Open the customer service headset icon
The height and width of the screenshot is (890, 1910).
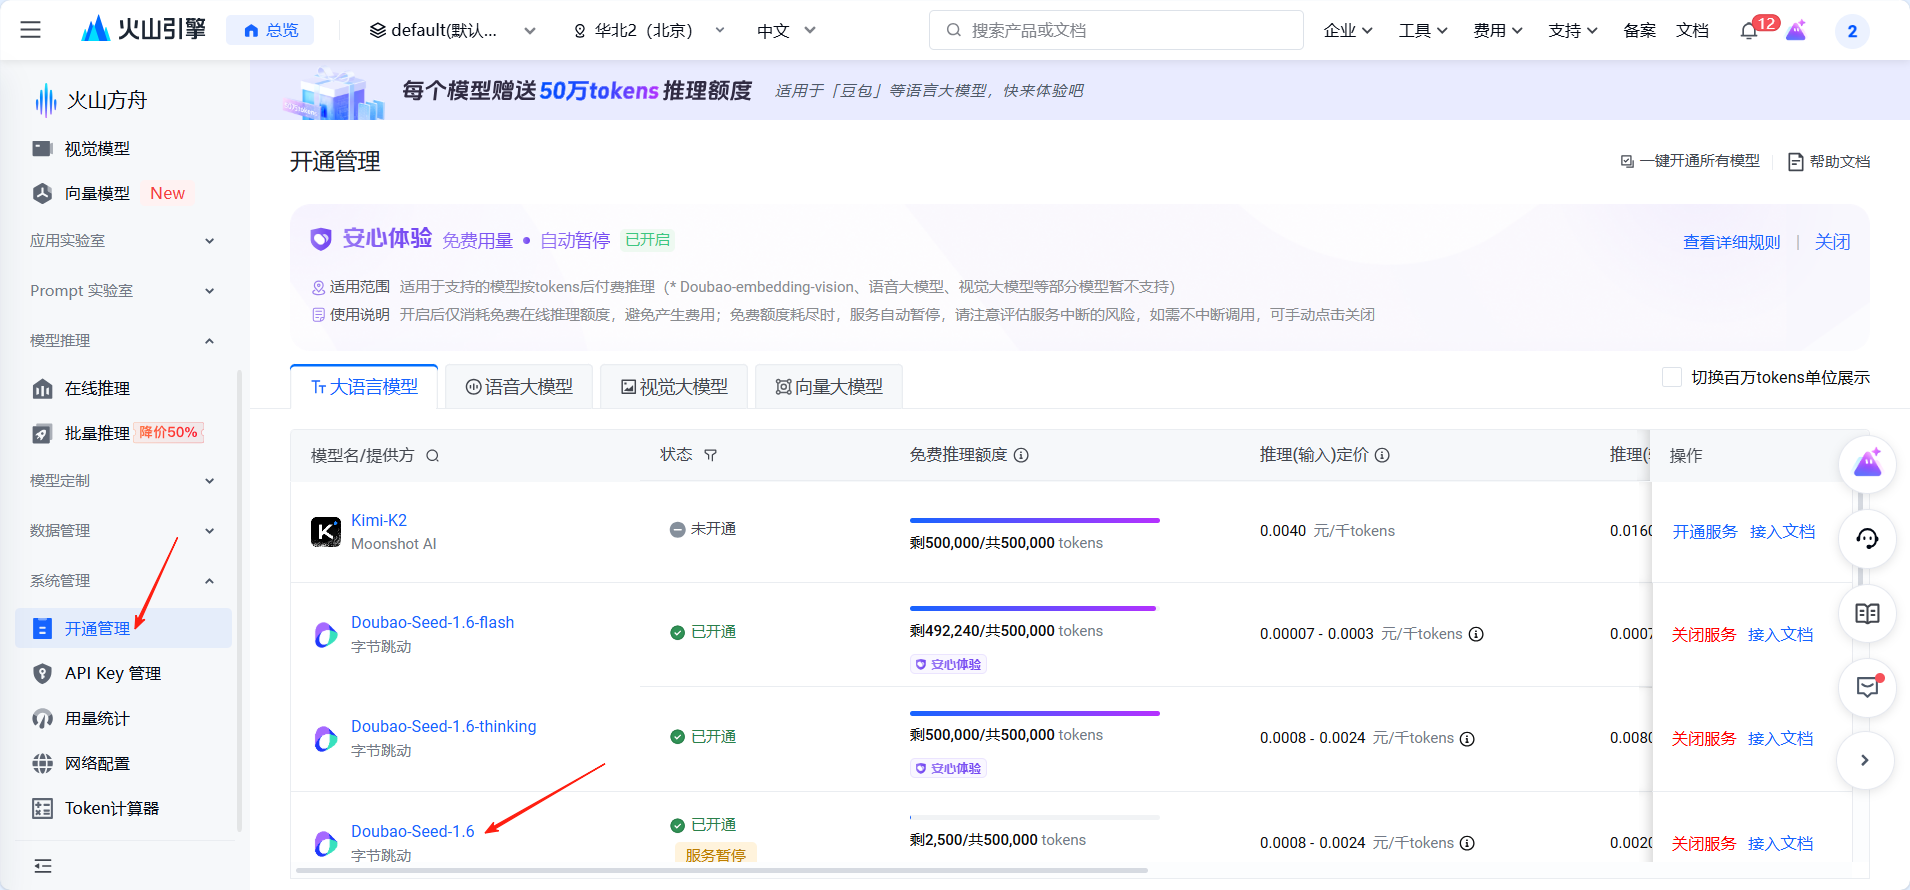click(x=1867, y=539)
